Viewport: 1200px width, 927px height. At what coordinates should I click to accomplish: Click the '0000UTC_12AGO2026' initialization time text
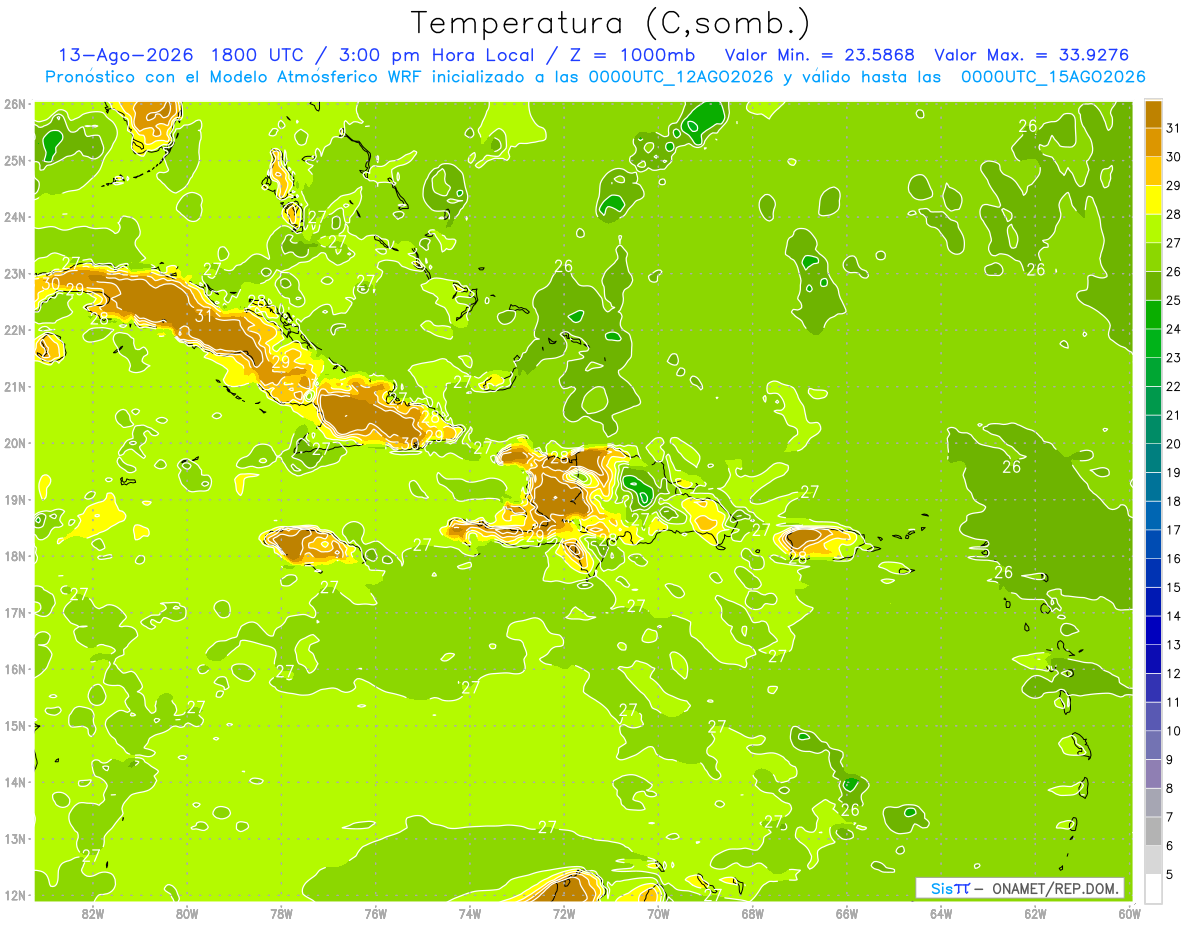681,77
